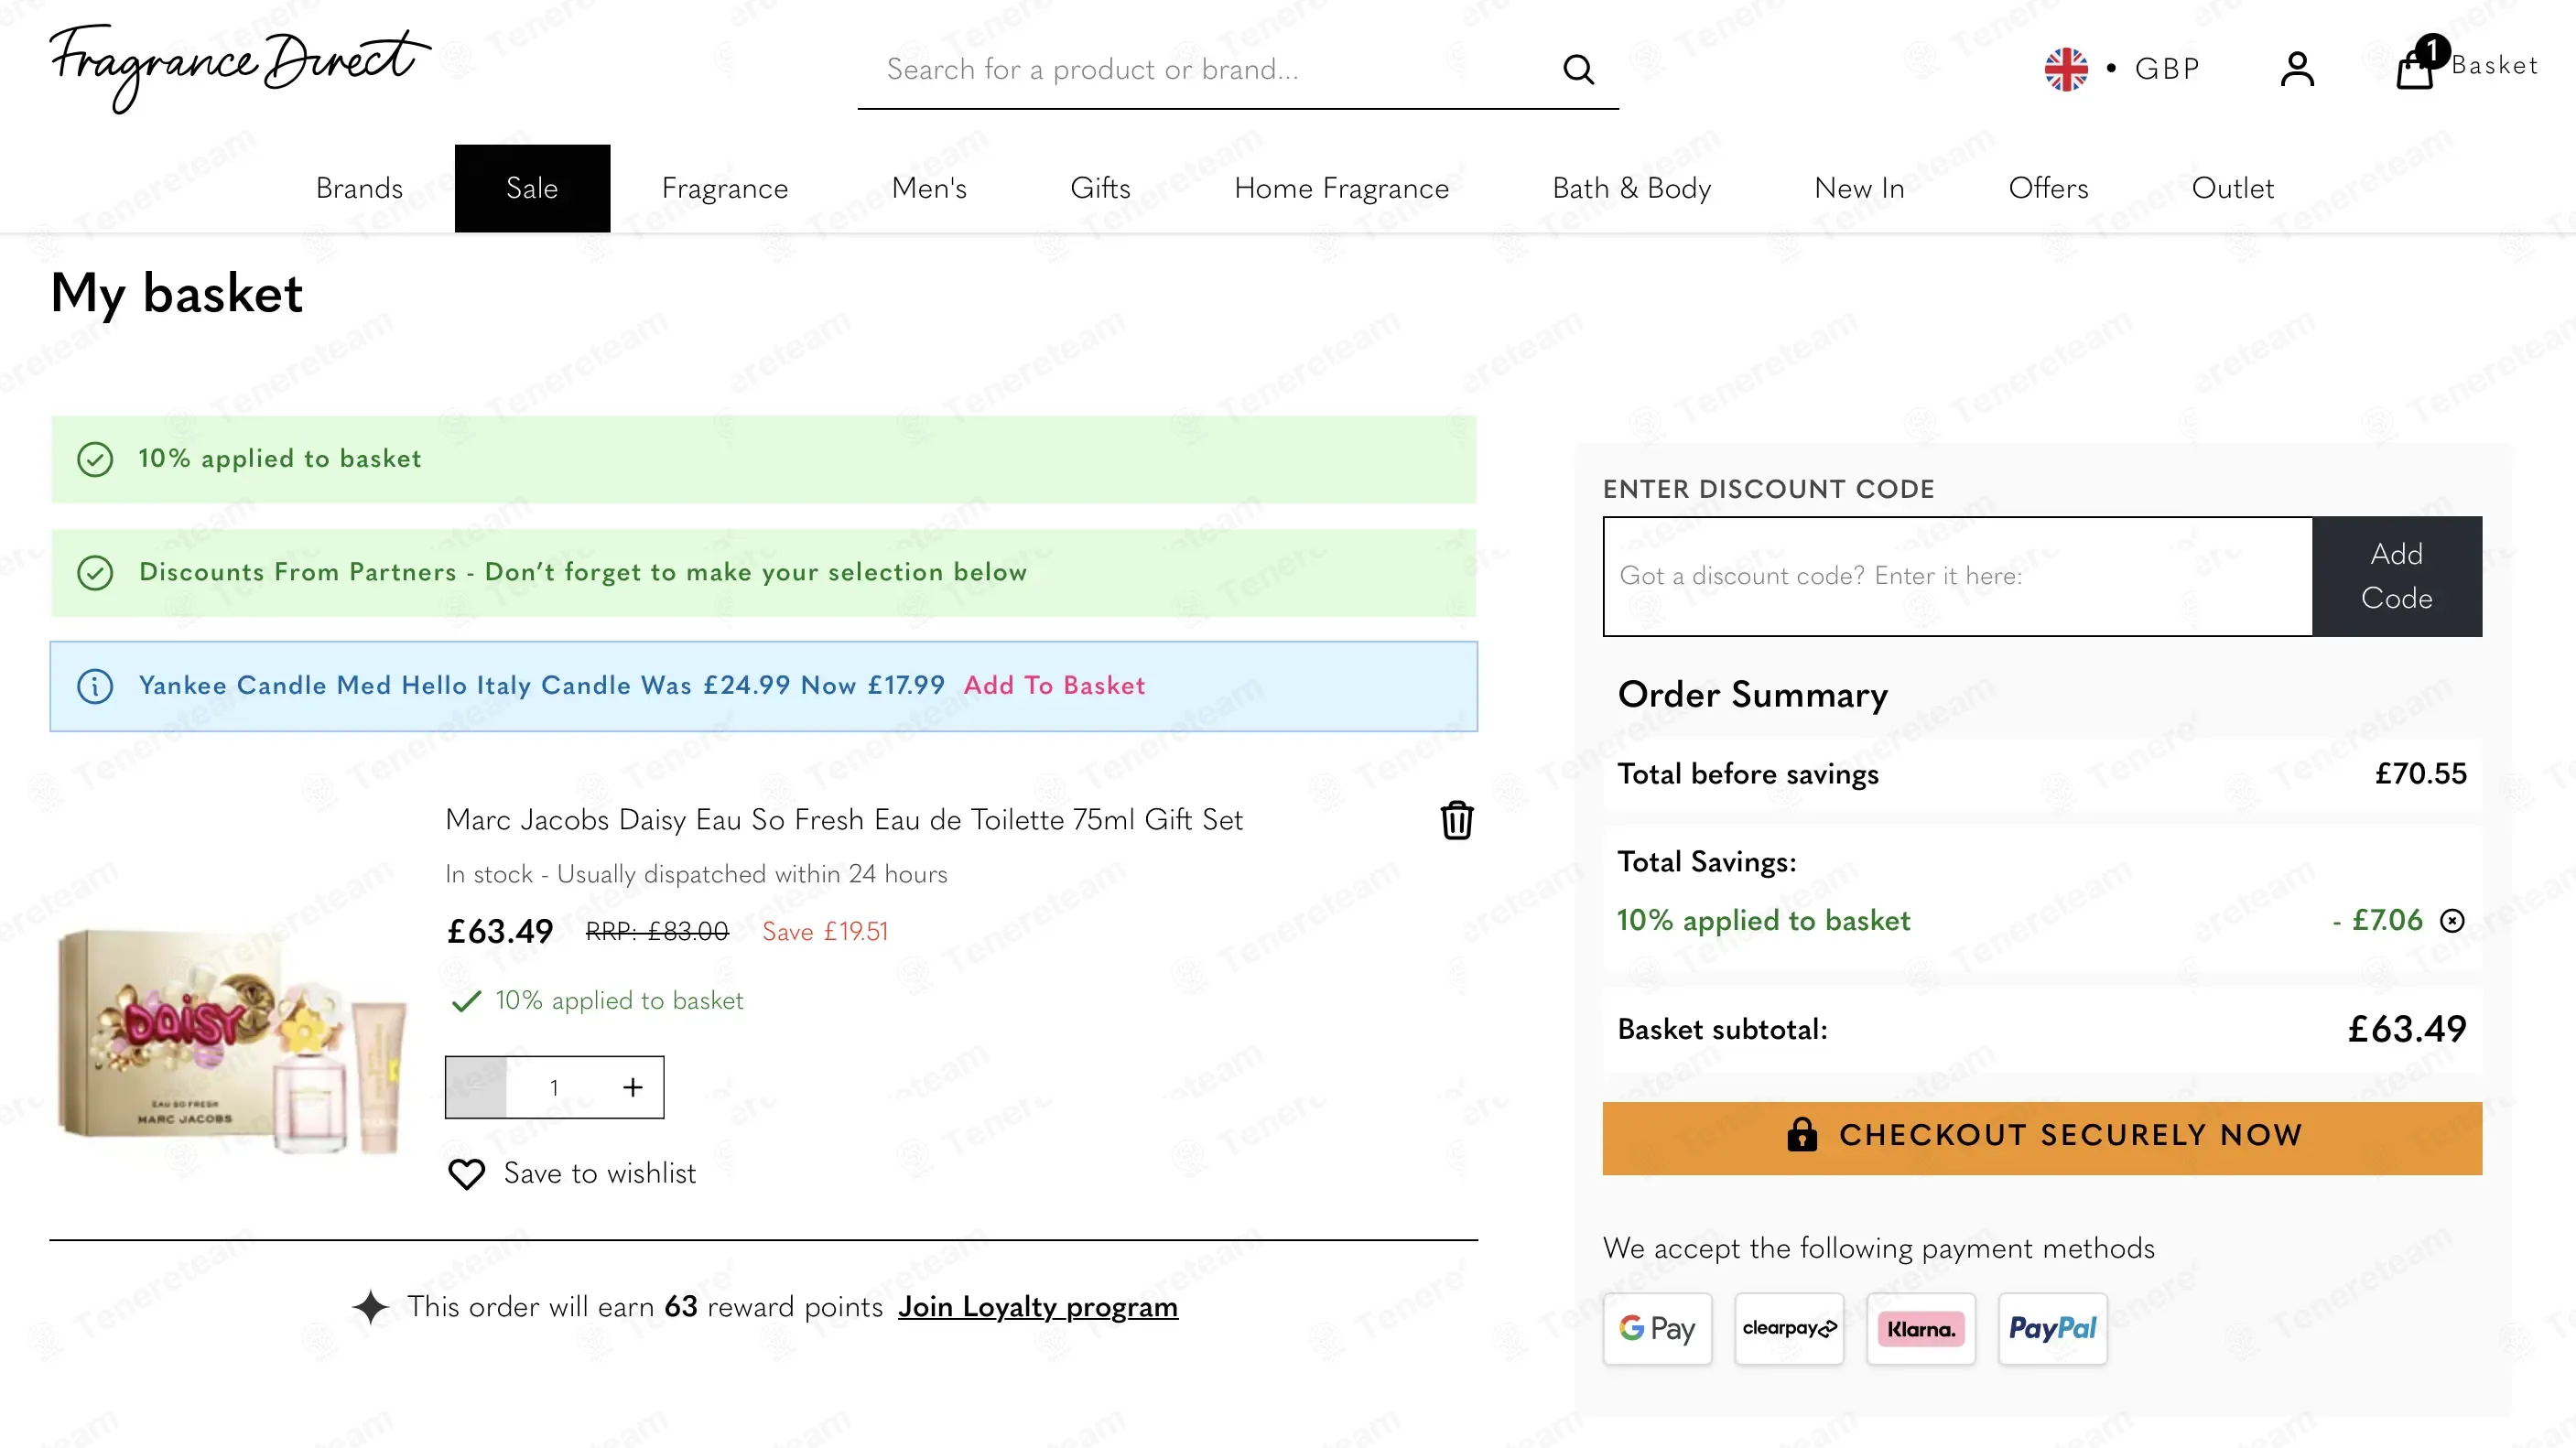Viewport: 2576px width, 1448px height.
Task: Decrease item quantity with the grey minus button
Action: point(476,1087)
